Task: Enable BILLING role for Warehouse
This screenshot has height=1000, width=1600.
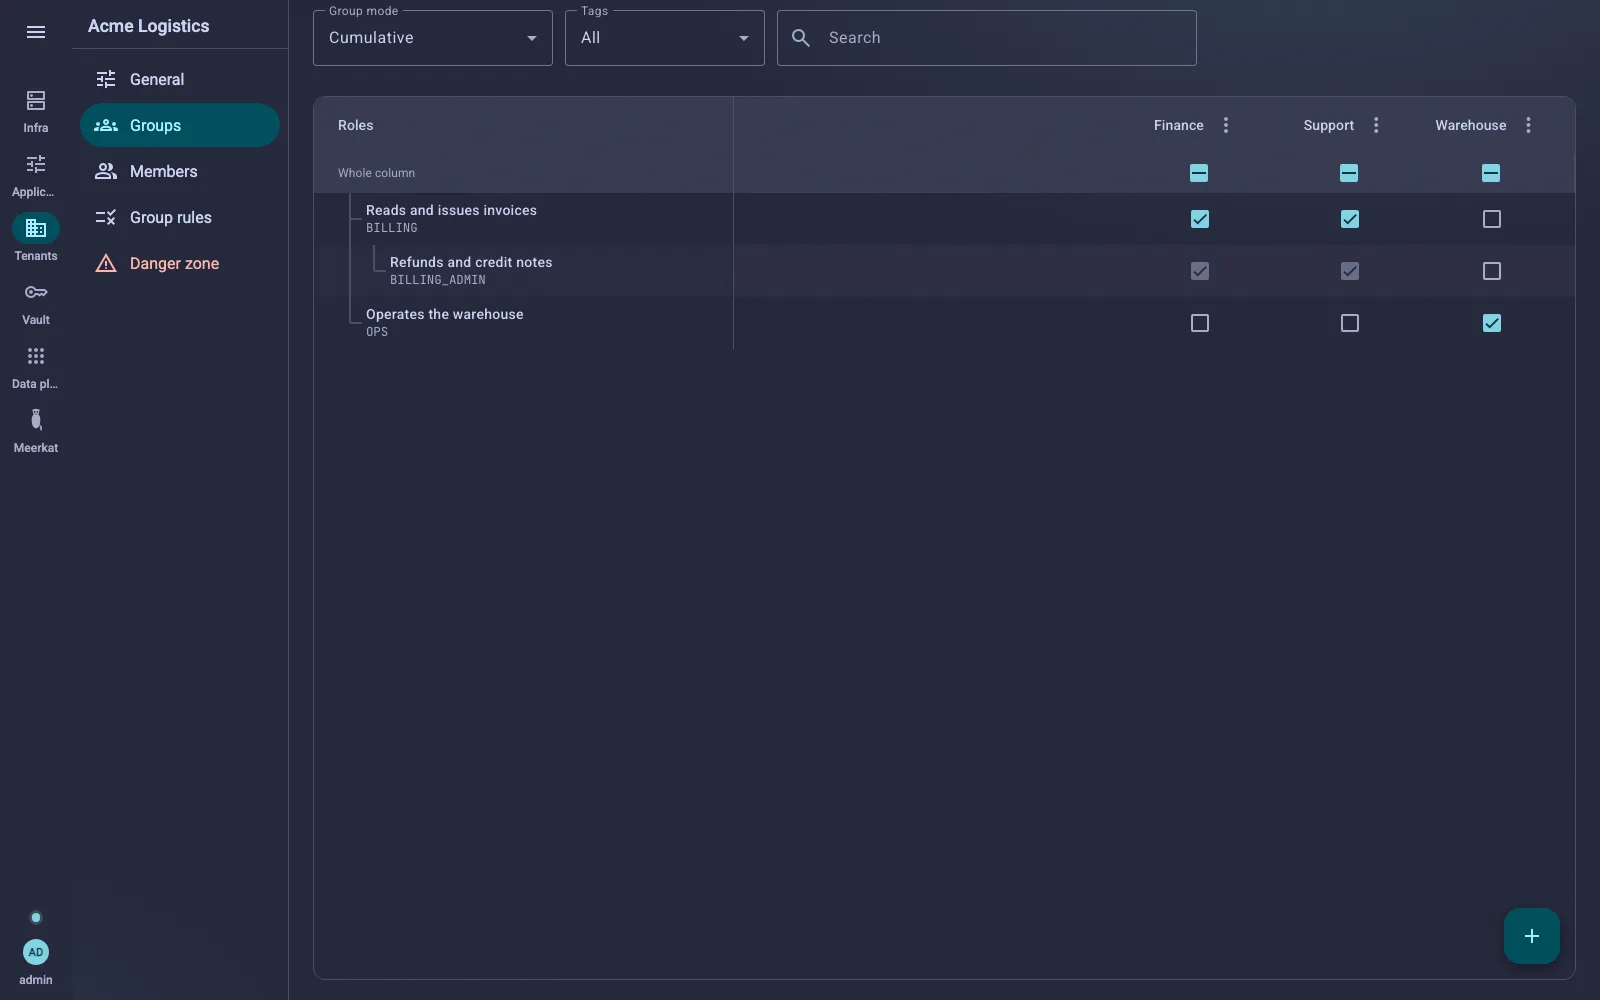Action: 1492,219
